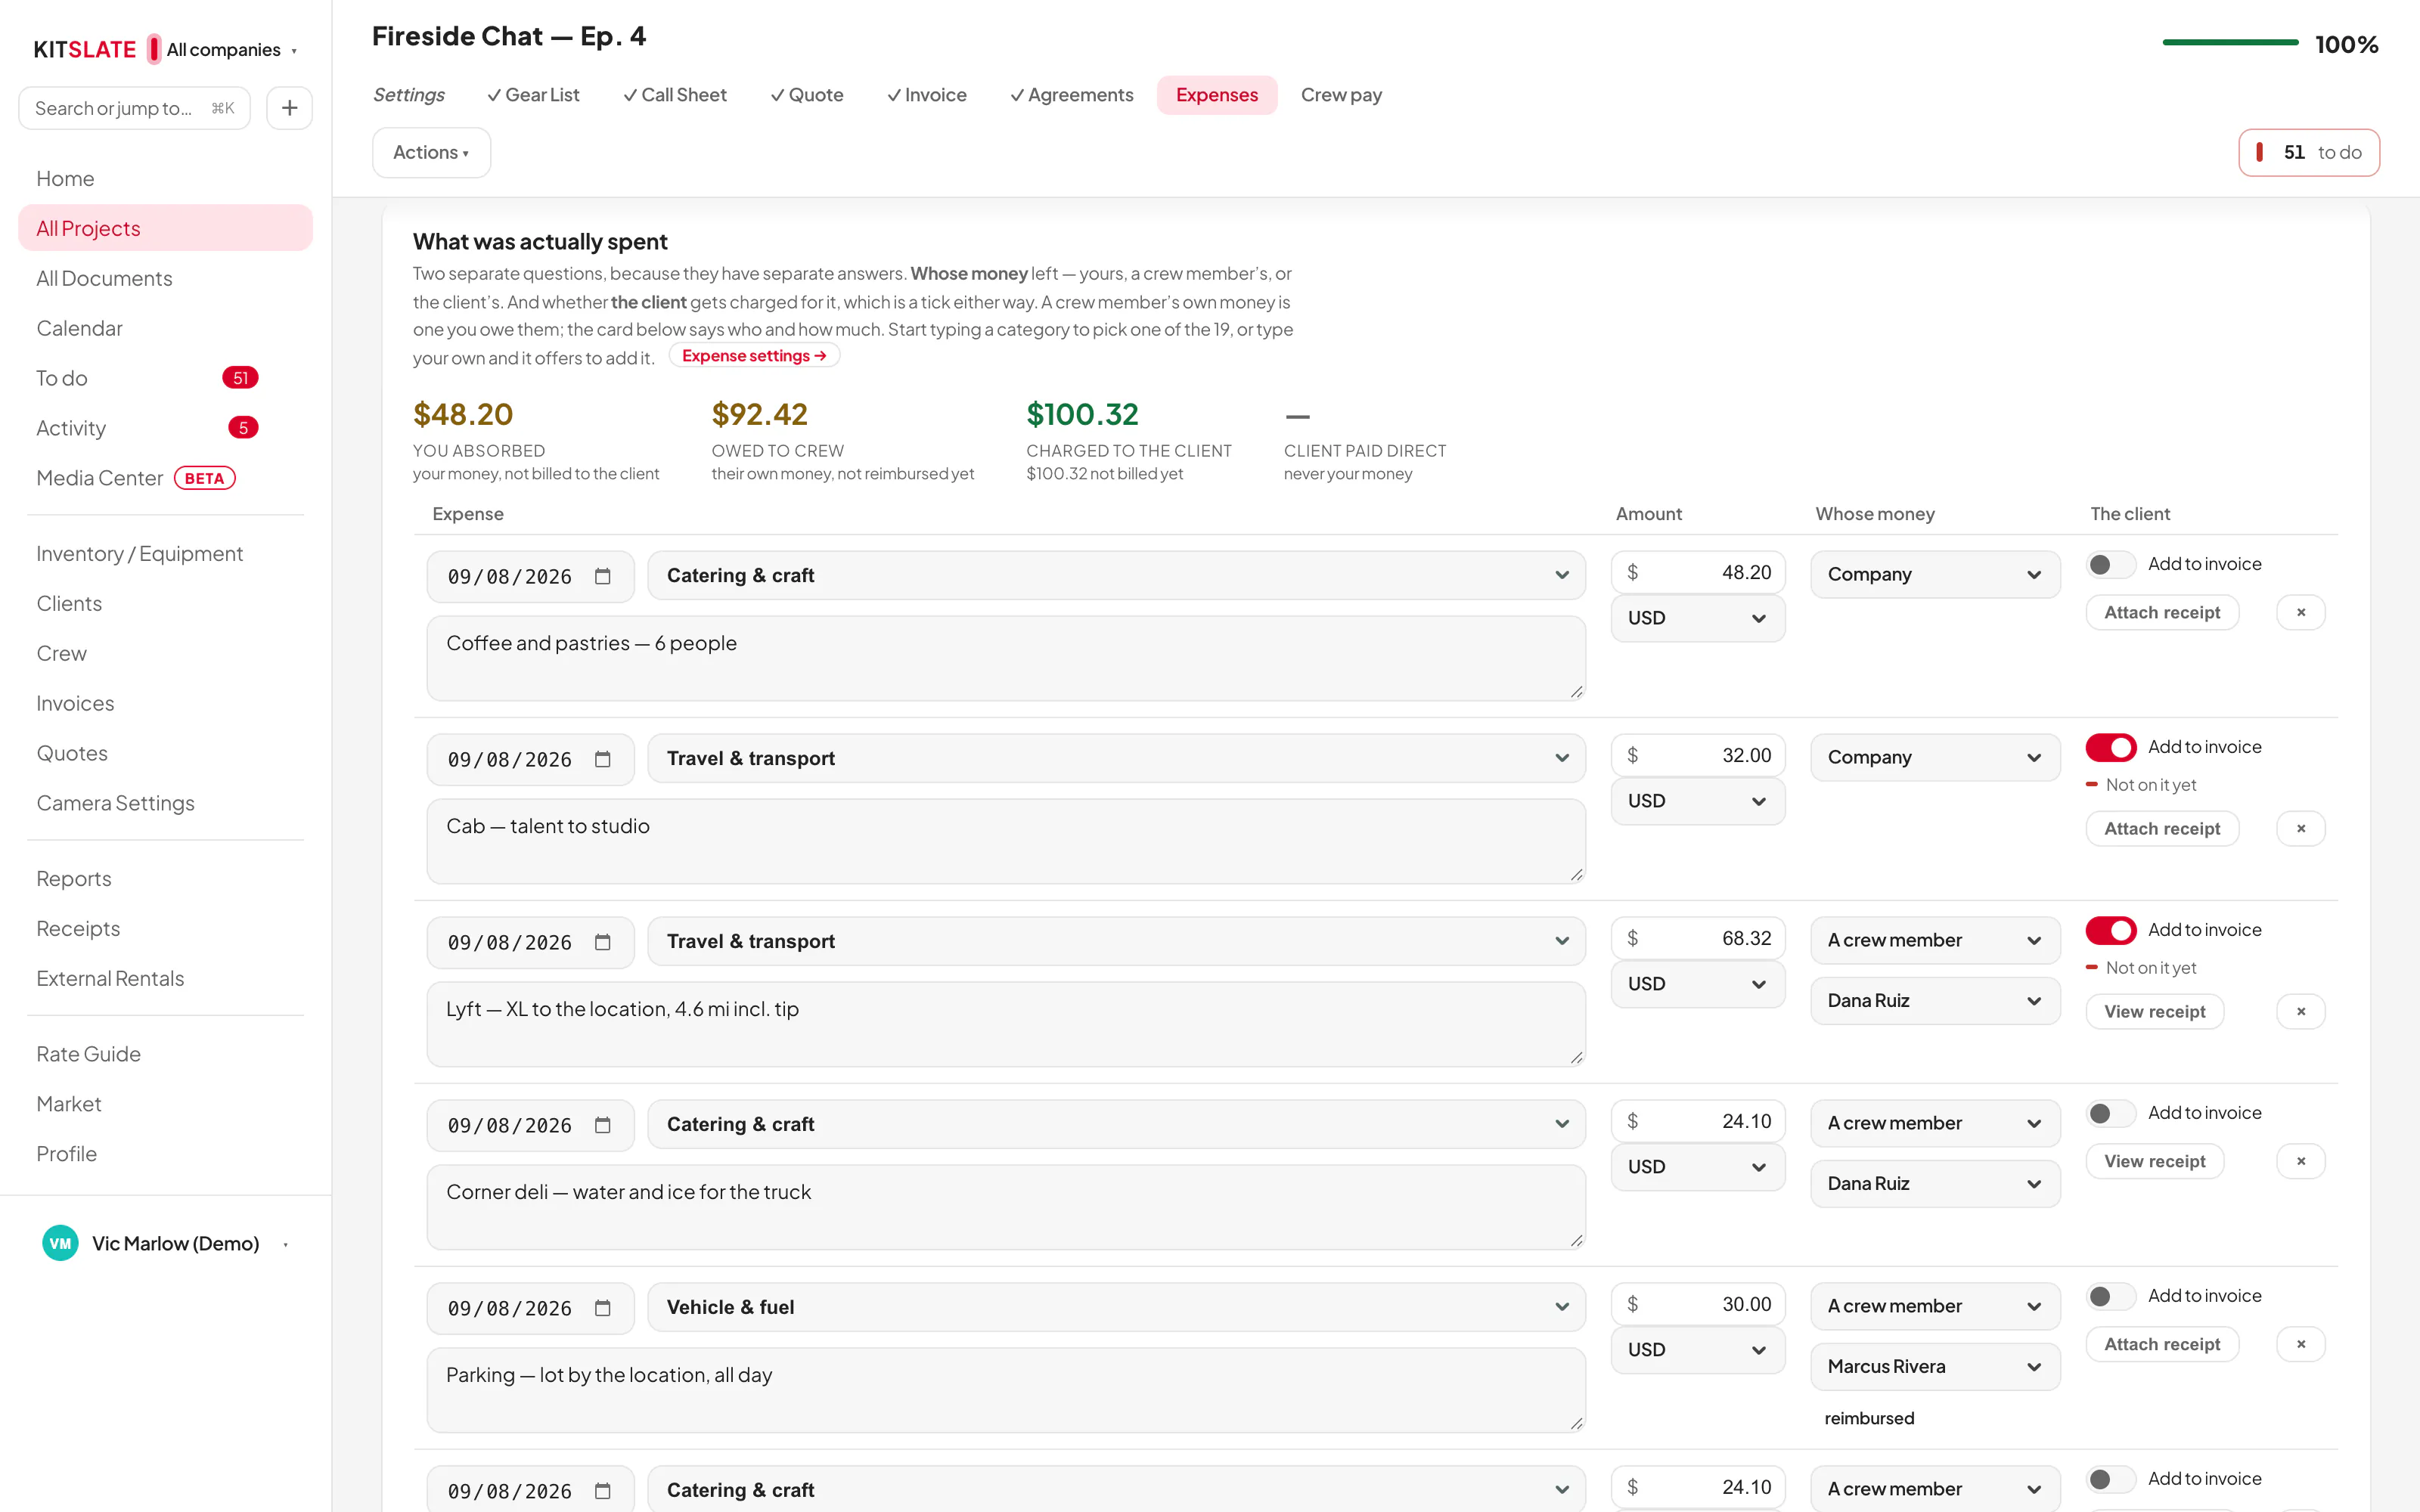Viewport: 2420px width, 1512px height.
Task: Open calendar picker on Coffee and pastries date
Action: click(x=602, y=576)
